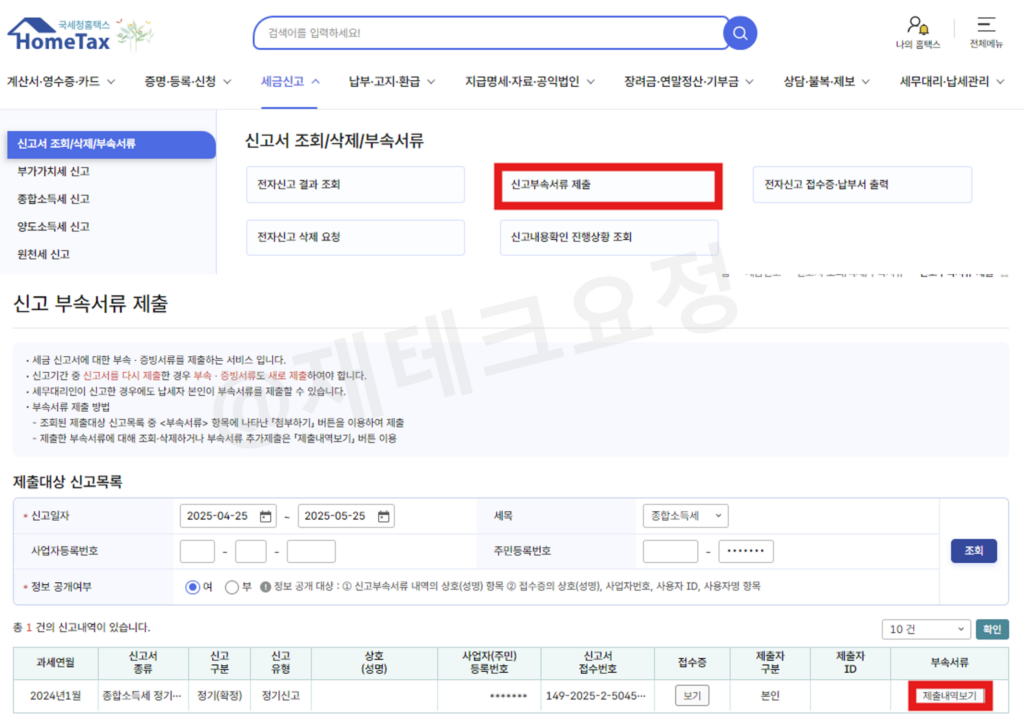
Task: Click 전자신고 접수증·납부서 출력 button
Action: tap(862, 184)
